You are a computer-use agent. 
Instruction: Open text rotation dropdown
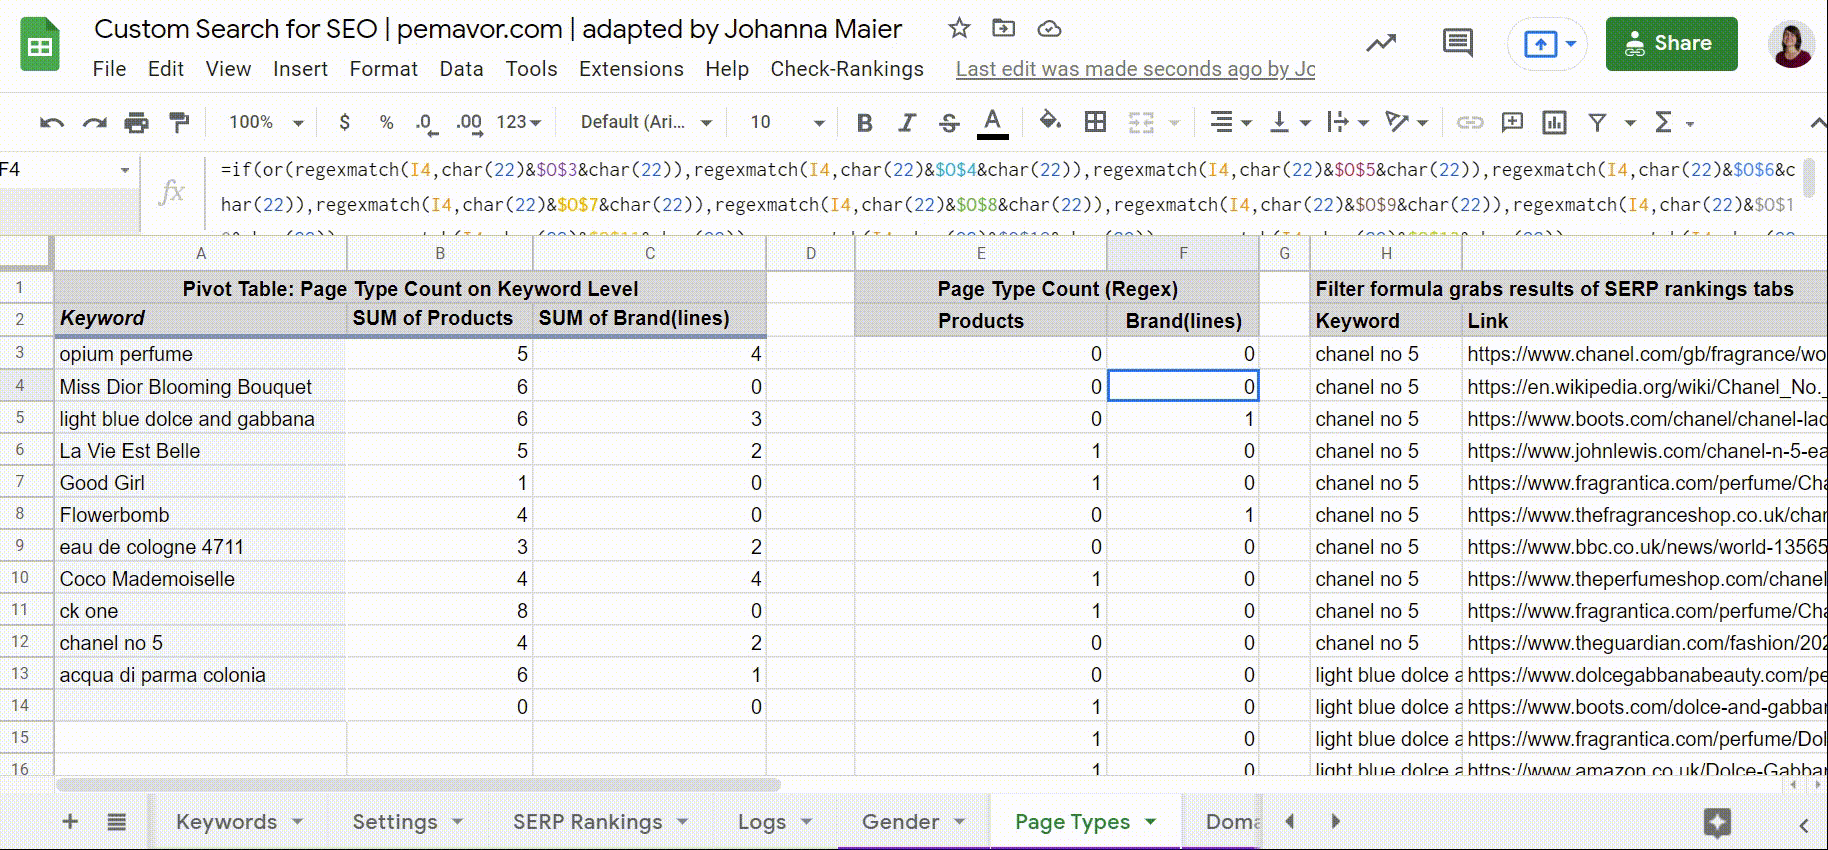coord(1406,123)
